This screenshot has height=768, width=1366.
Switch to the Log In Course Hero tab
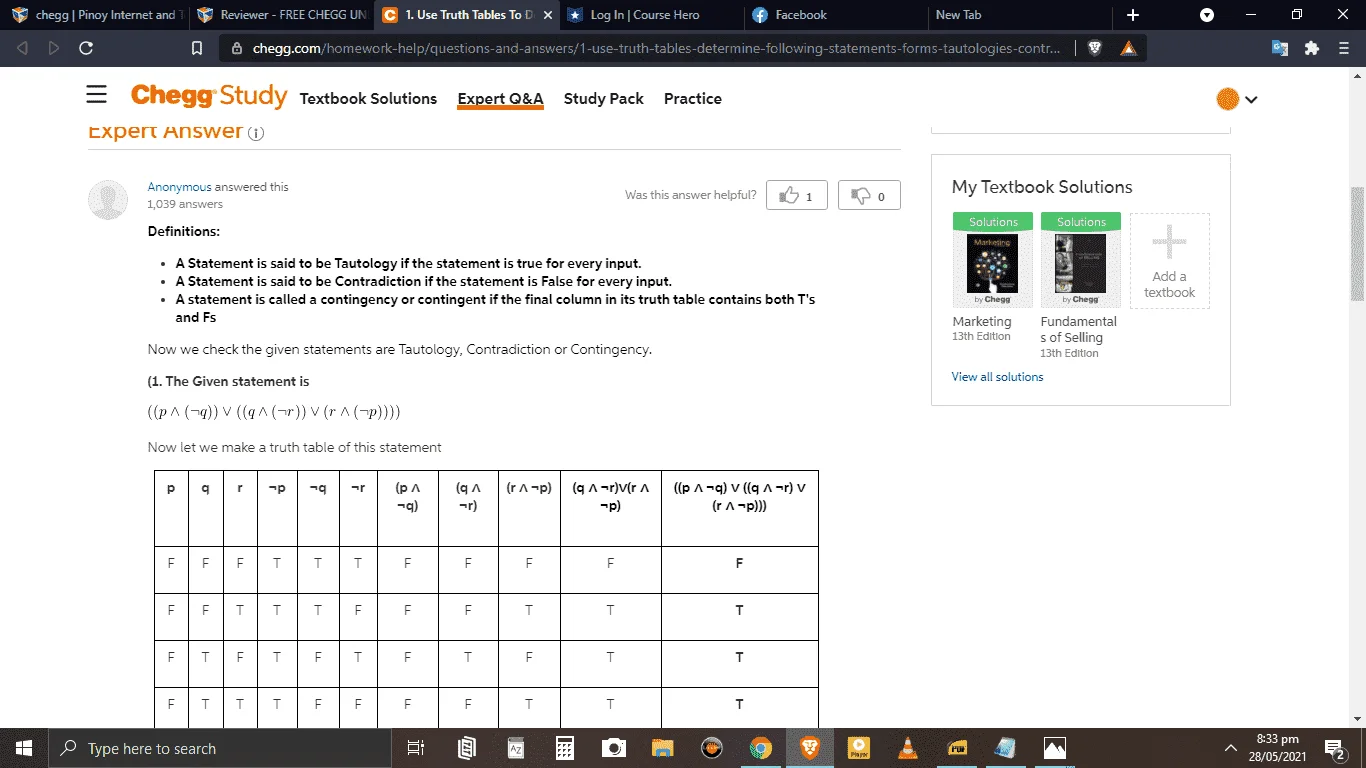pos(651,15)
